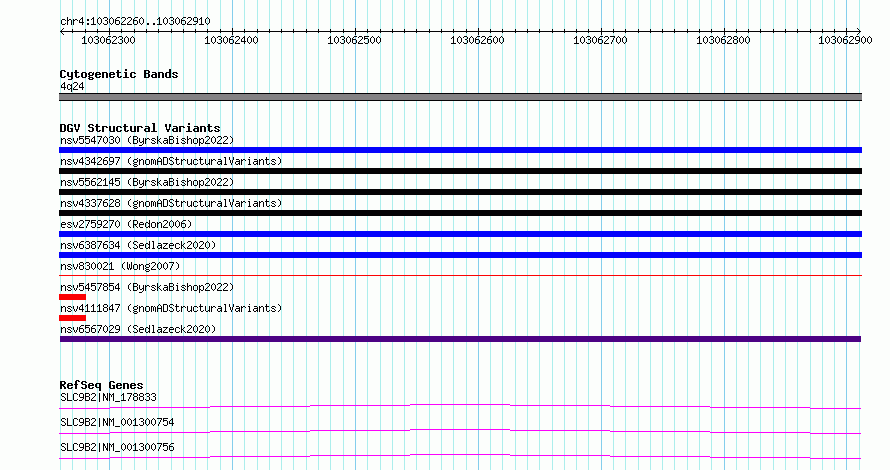Open gene SLC9B2|NM_001300754 label
The height and width of the screenshot is (470, 890).
tap(117, 422)
